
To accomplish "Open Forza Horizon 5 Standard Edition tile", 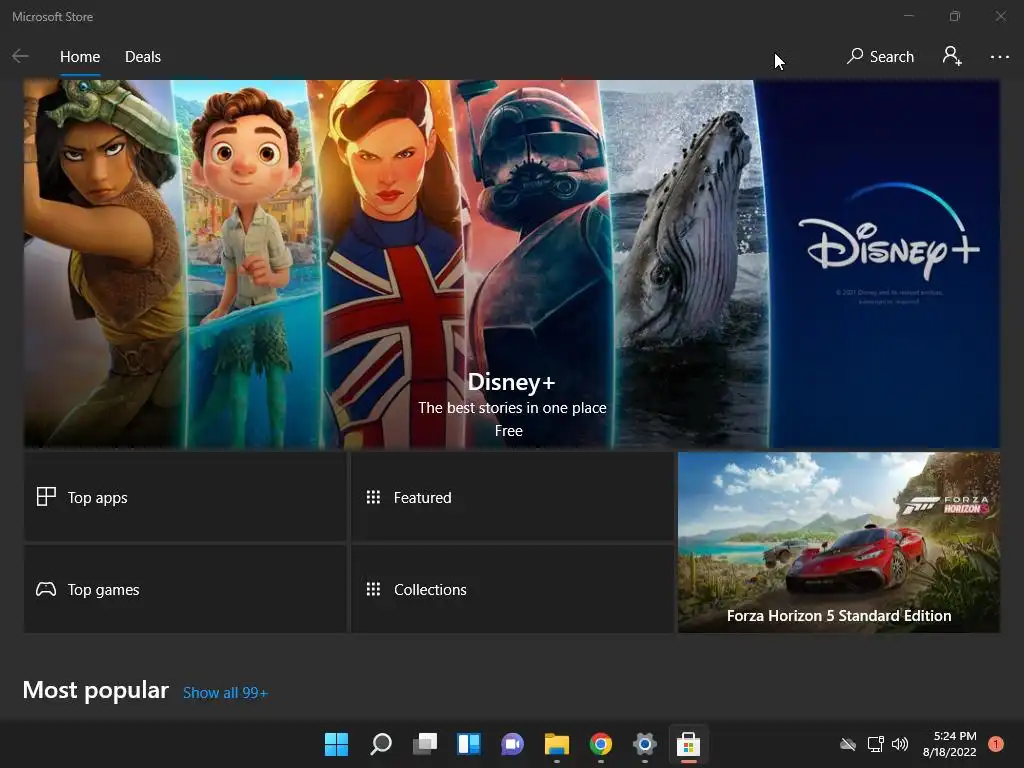I will point(839,542).
